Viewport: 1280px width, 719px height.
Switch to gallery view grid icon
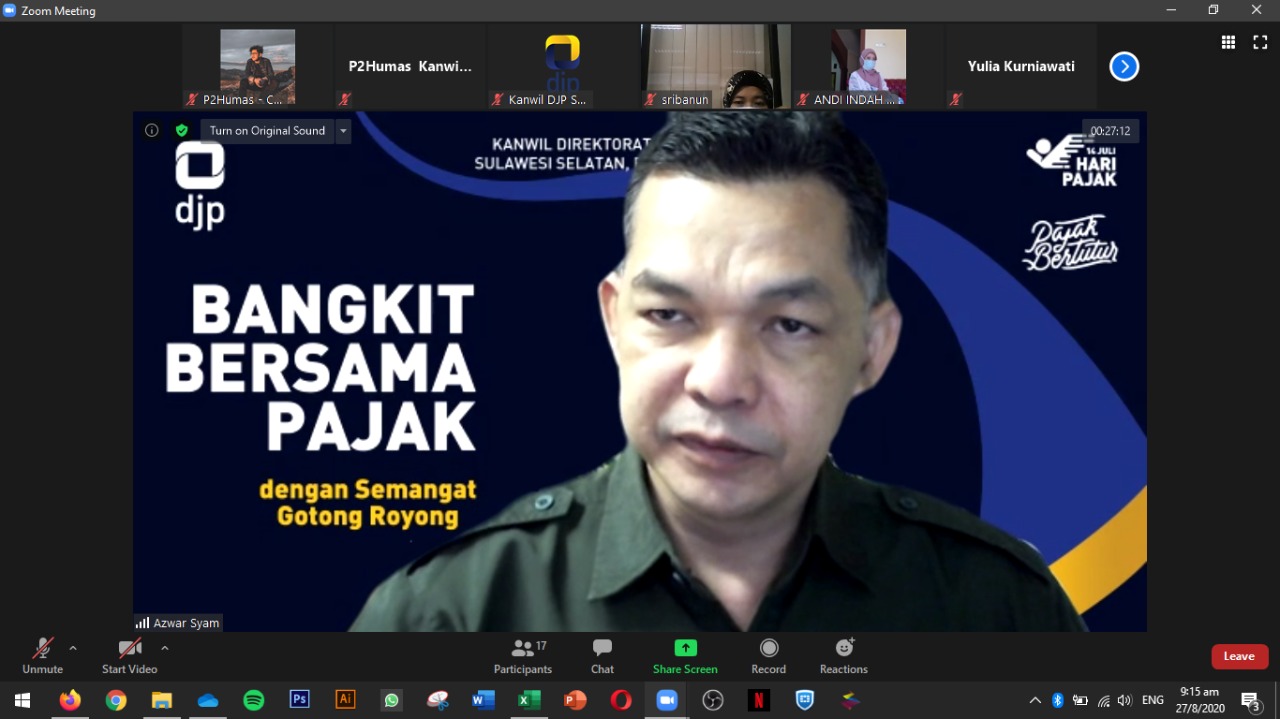(x=1228, y=42)
